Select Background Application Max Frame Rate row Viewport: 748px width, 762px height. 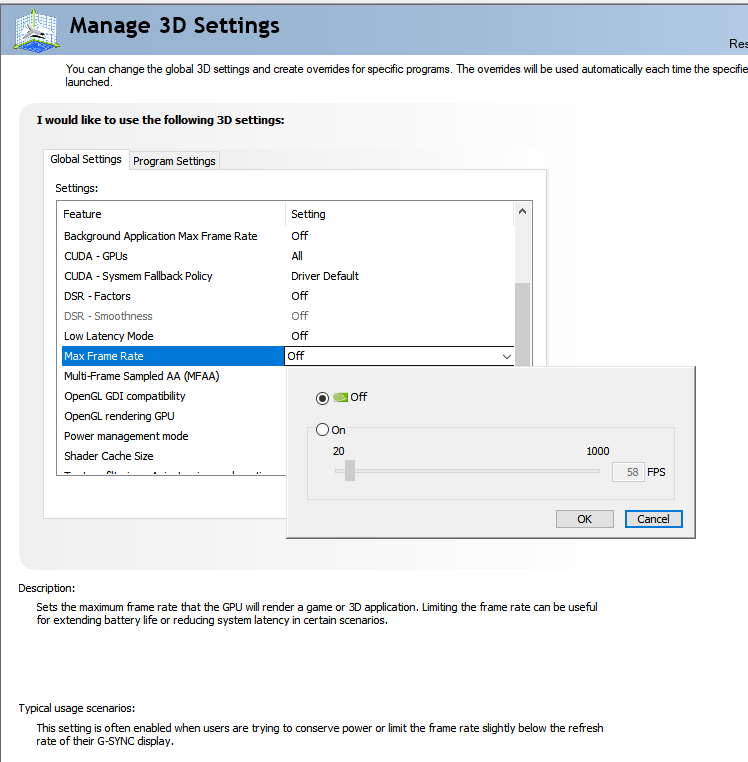click(x=288, y=236)
